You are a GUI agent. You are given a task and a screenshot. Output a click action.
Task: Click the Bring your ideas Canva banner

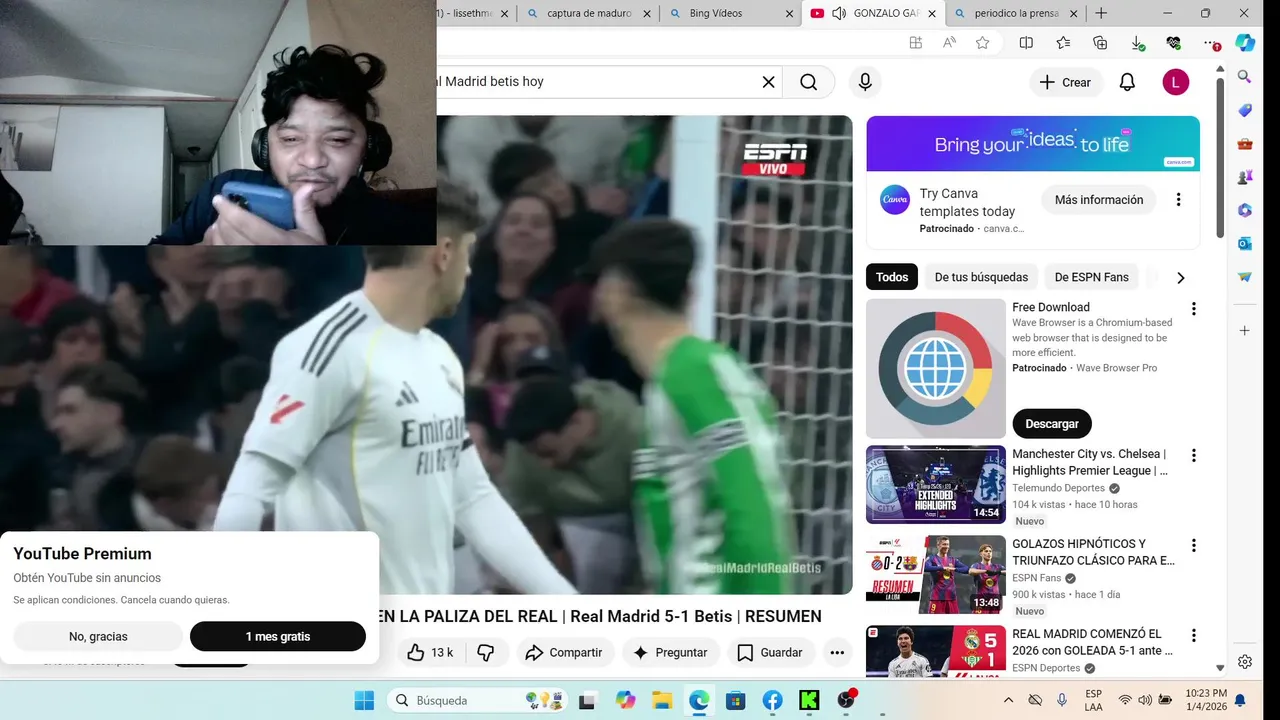pyautogui.click(x=1033, y=144)
